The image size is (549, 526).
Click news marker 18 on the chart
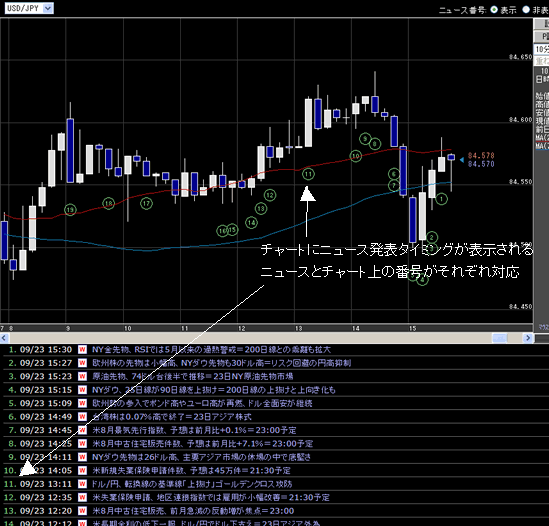pyautogui.click(x=109, y=203)
